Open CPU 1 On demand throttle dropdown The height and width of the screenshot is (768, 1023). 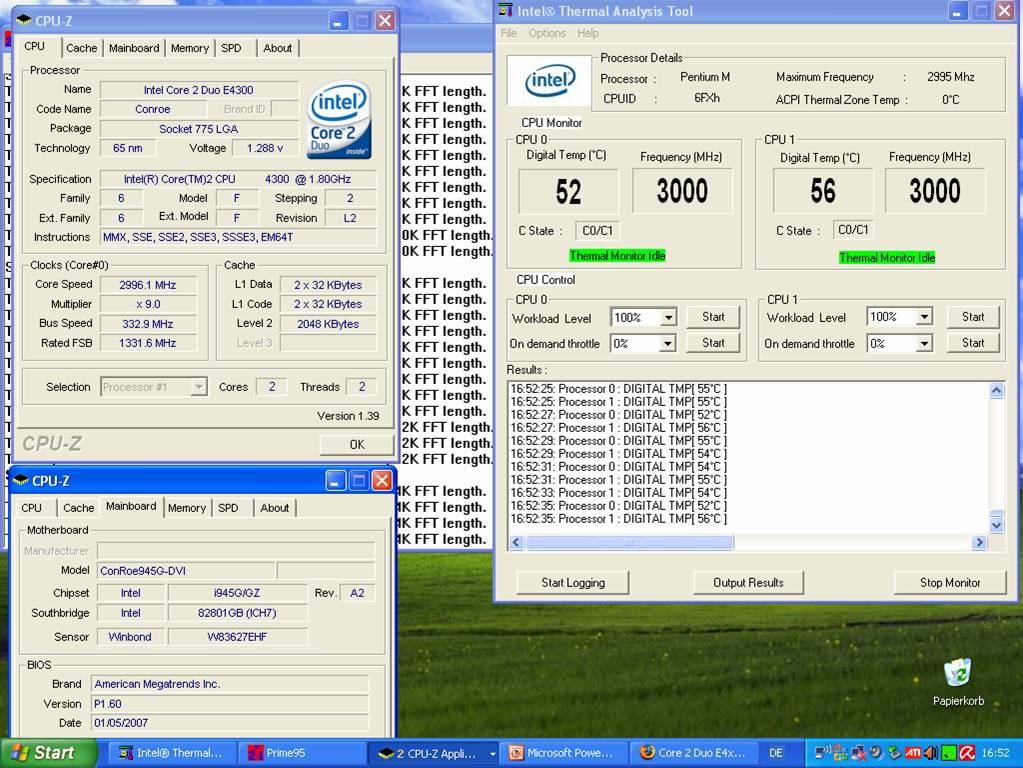(x=924, y=343)
